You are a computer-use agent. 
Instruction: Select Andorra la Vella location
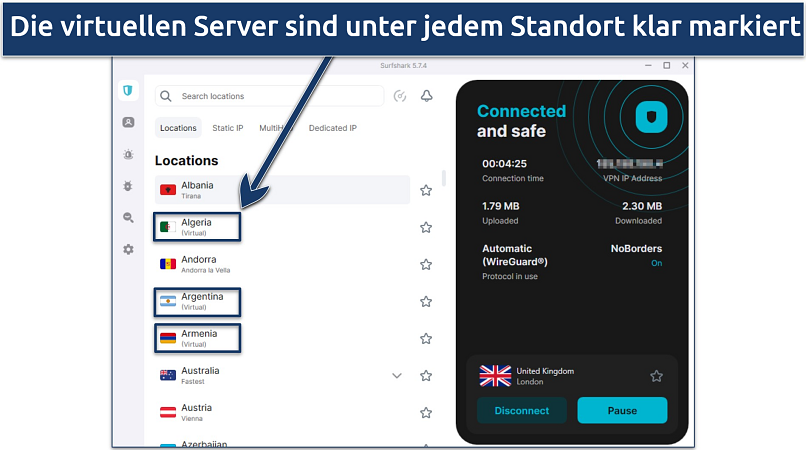pos(206,264)
